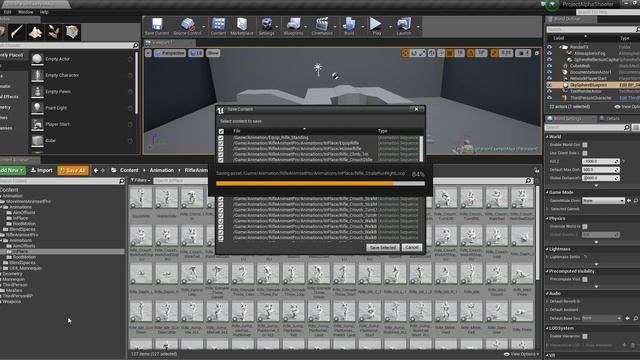640x360 pixels.
Task: Hide SkySphereBlueprint with eye icon
Action: pyautogui.click(x=549, y=85)
